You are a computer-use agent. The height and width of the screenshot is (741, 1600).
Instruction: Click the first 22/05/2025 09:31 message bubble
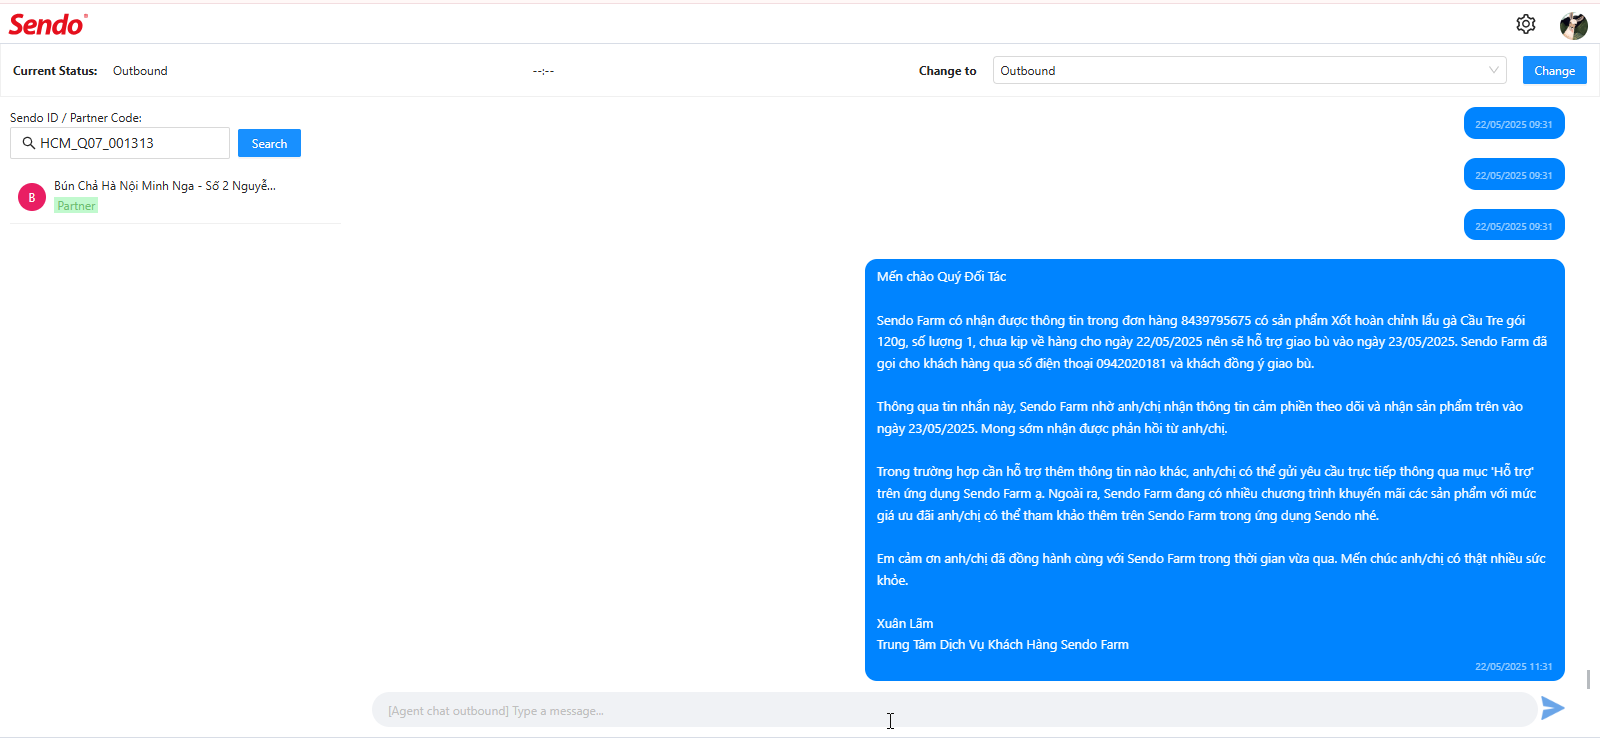tap(1514, 124)
